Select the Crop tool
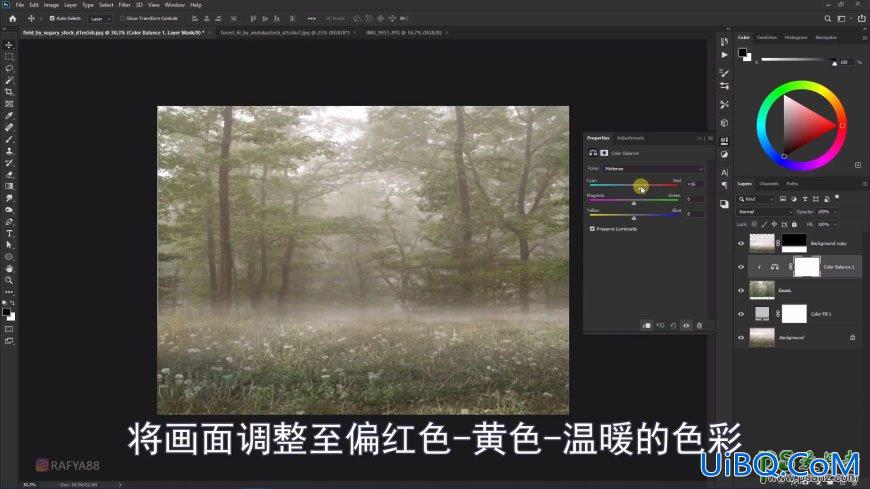The width and height of the screenshot is (870, 489). tap(9, 92)
